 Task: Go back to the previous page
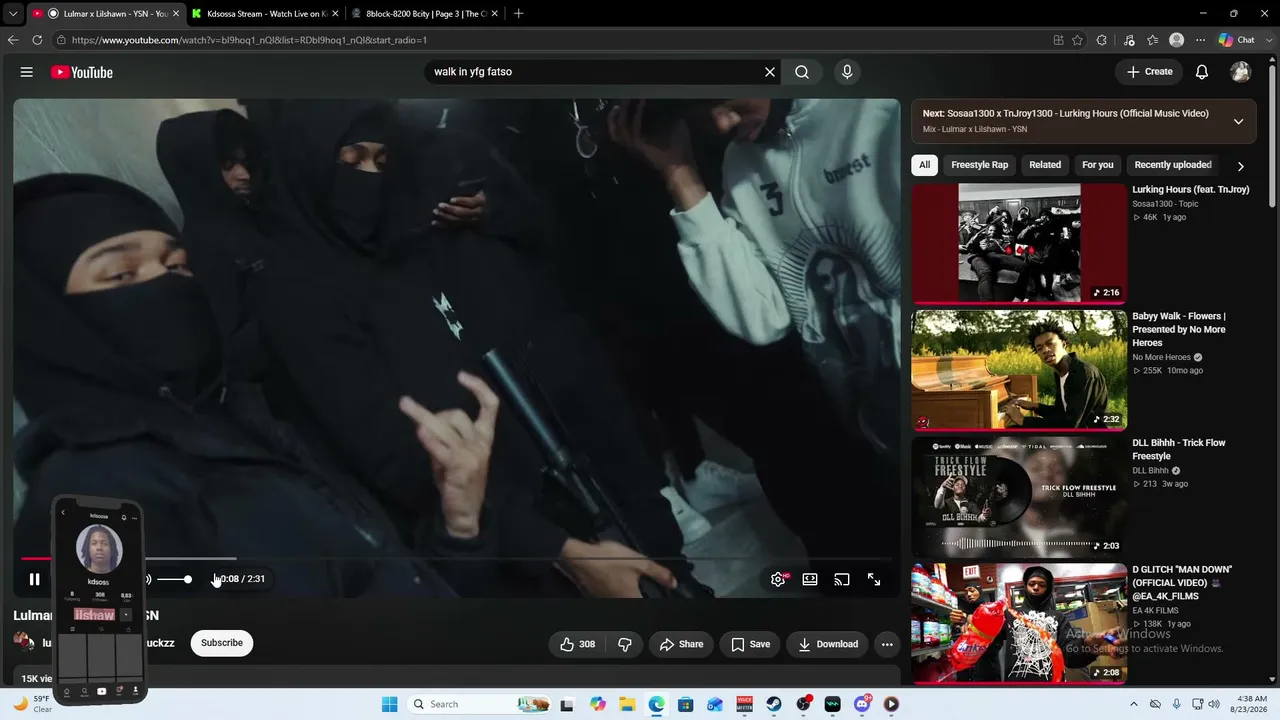(13, 40)
